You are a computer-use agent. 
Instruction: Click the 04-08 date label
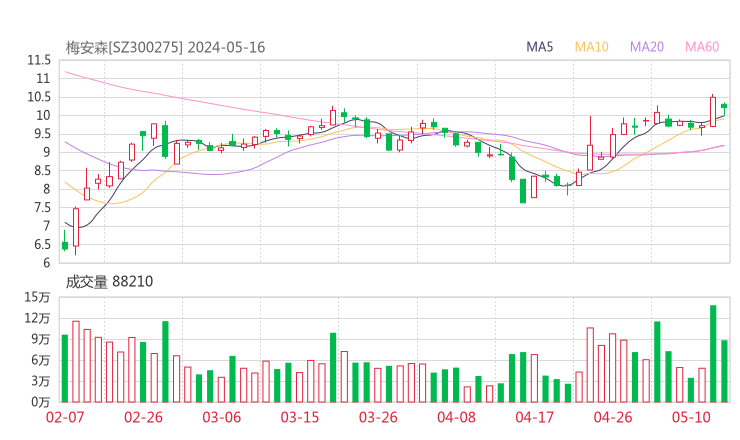[x=456, y=417]
